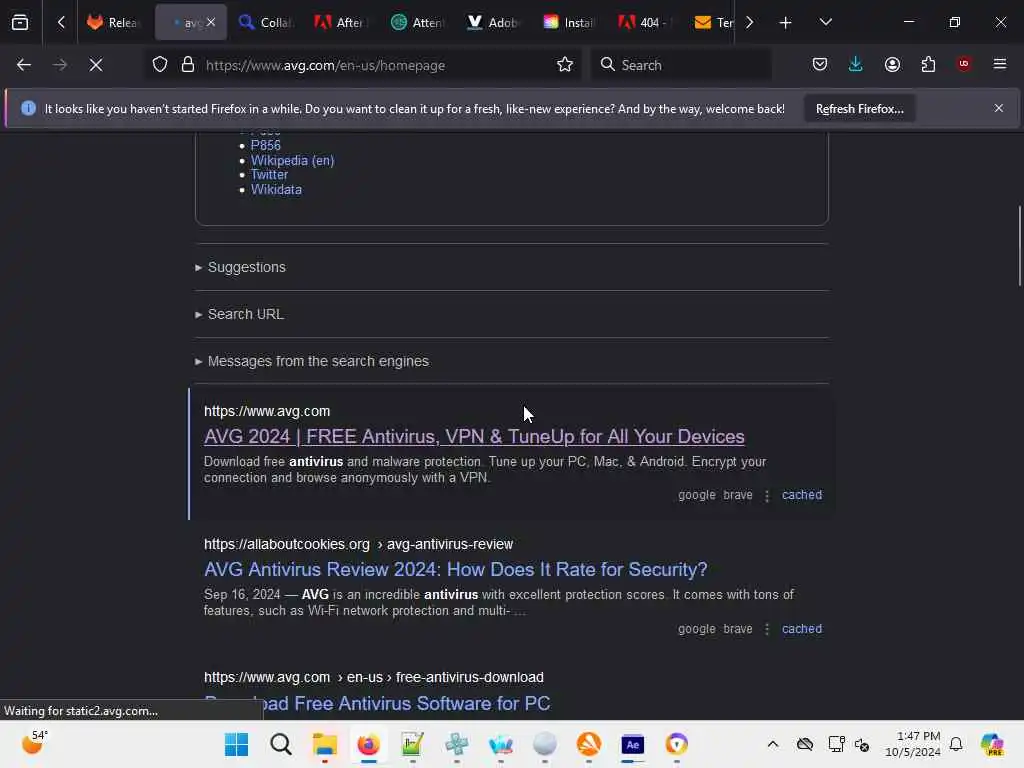This screenshot has height=768, width=1024.
Task: Switch to the Release tab
Action: pos(113,22)
